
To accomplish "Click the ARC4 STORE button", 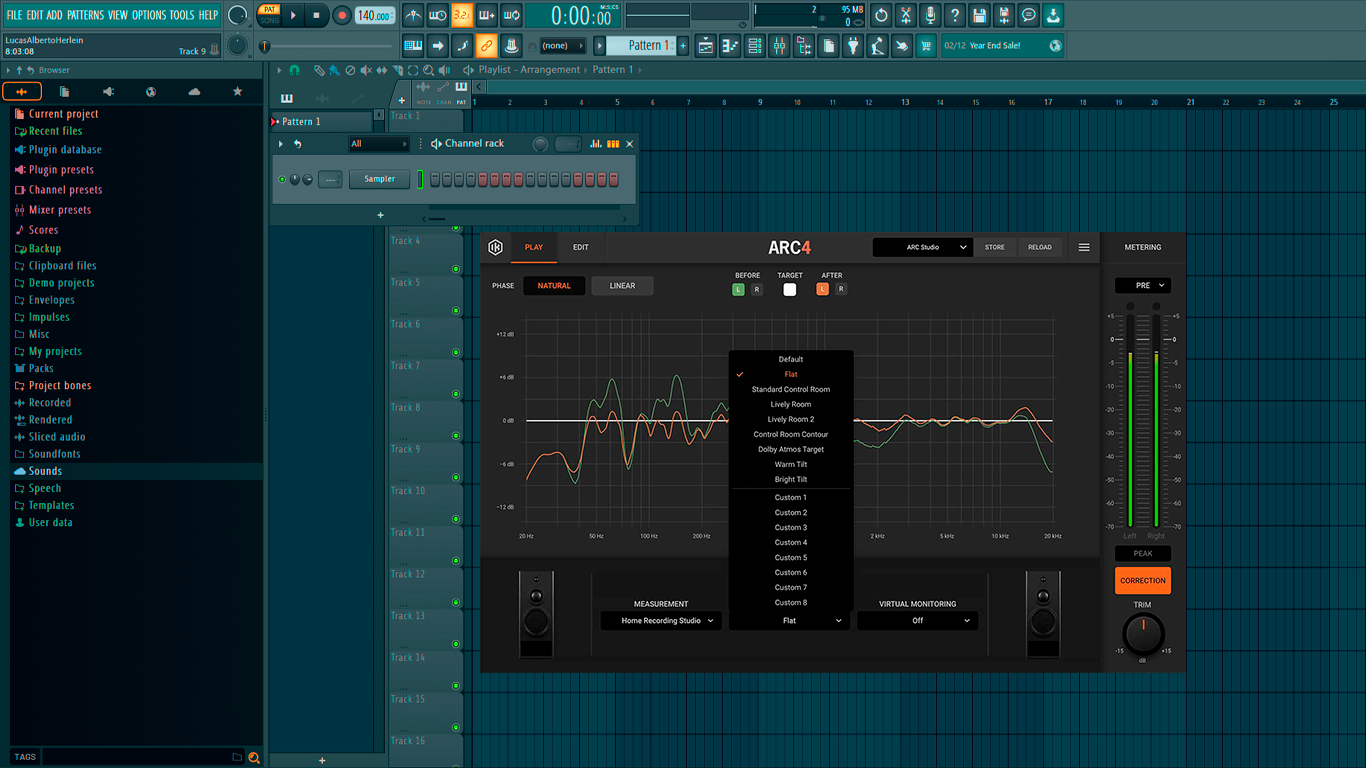I will (995, 247).
